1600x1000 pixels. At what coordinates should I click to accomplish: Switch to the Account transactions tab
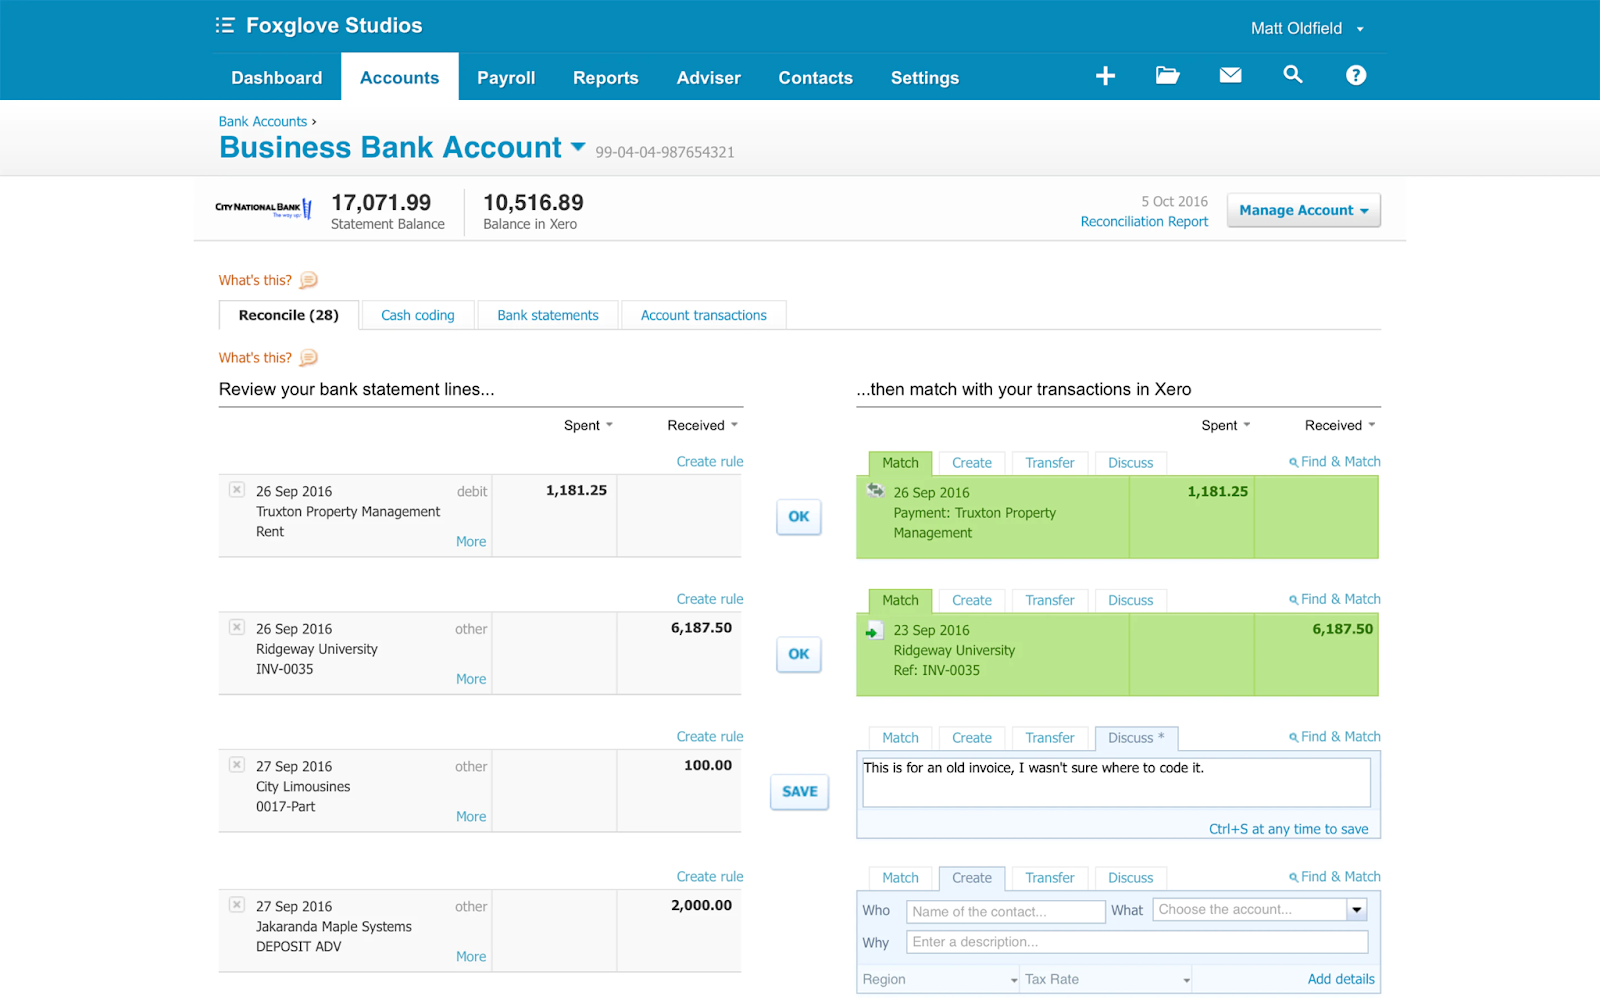pyautogui.click(x=704, y=315)
